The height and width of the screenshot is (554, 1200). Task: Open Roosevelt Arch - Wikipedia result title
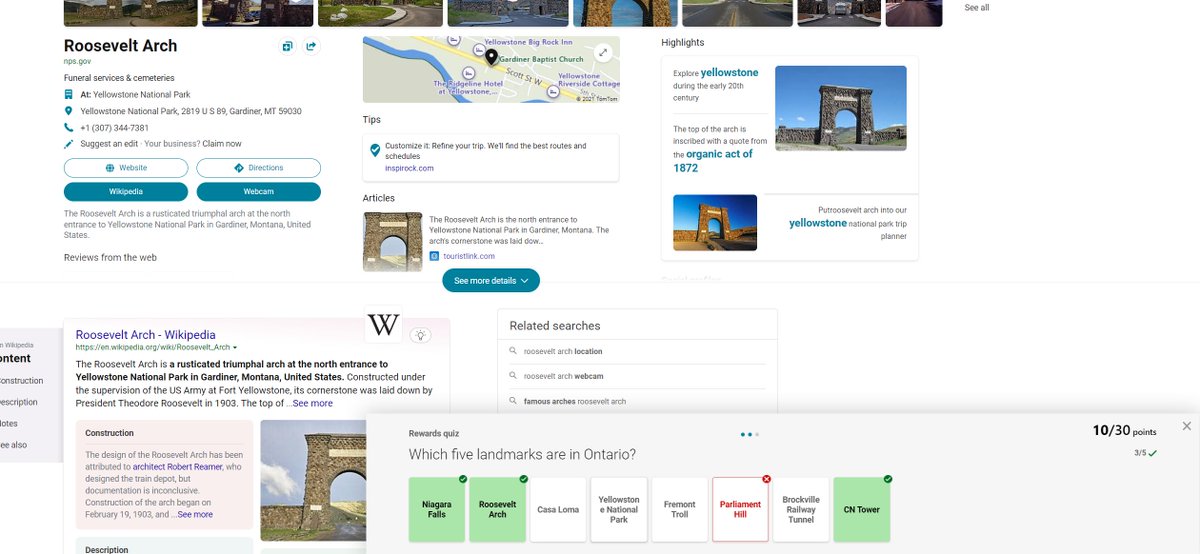pyautogui.click(x=146, y=335)
